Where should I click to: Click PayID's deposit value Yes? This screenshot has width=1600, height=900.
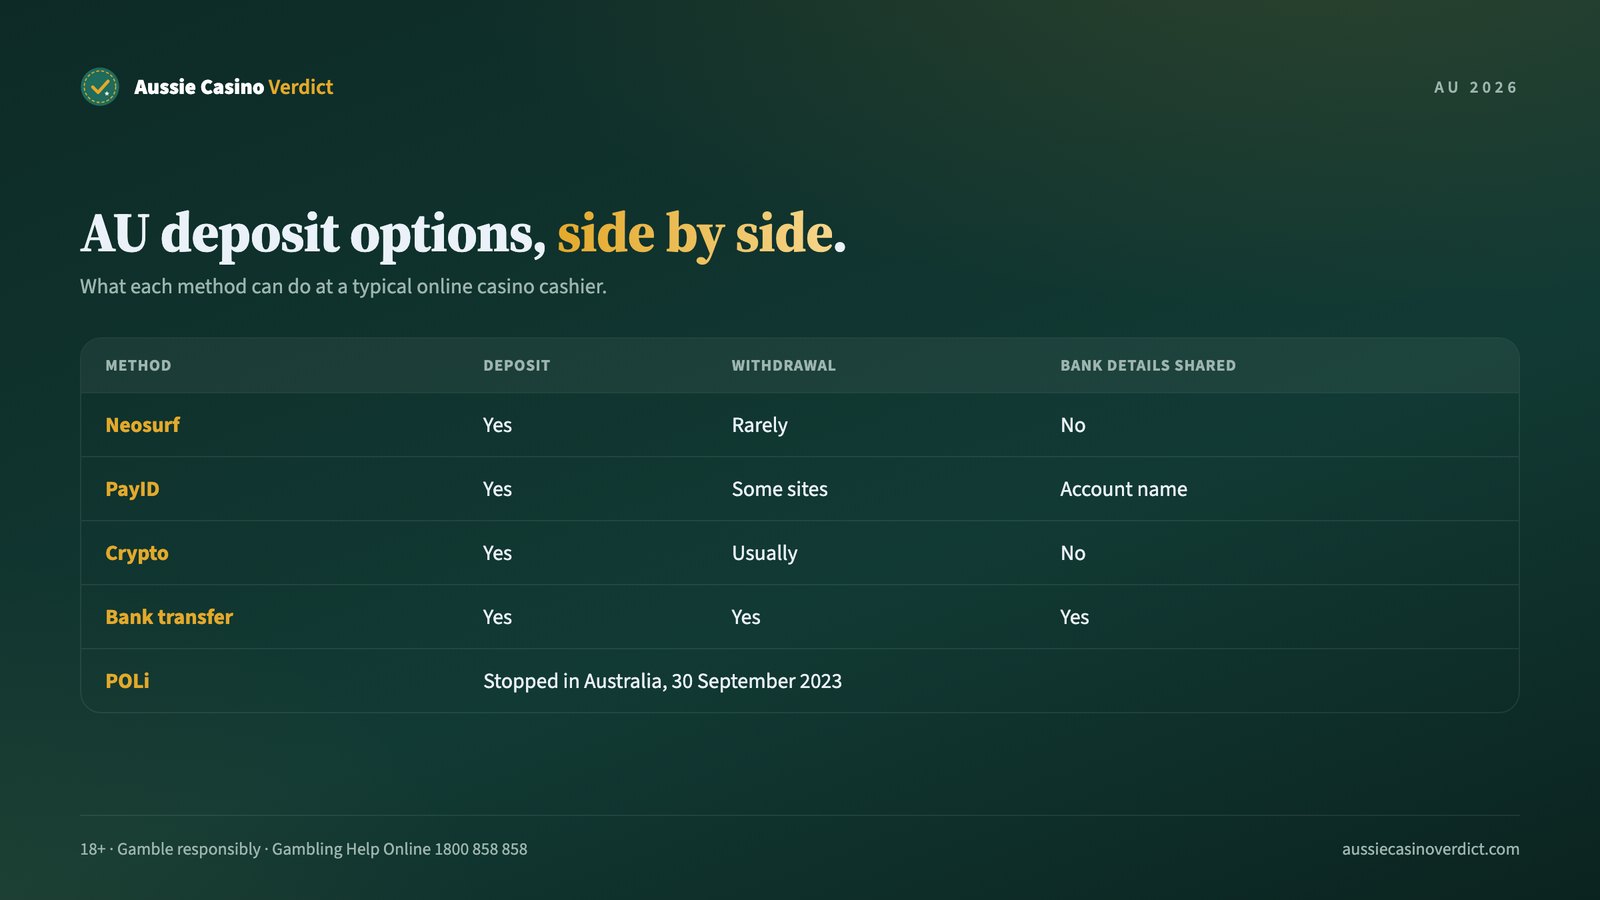(497, 489)
